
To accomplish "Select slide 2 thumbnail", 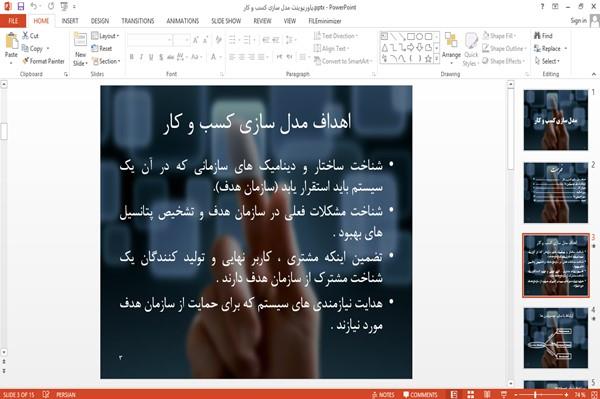I will point(556,192).
